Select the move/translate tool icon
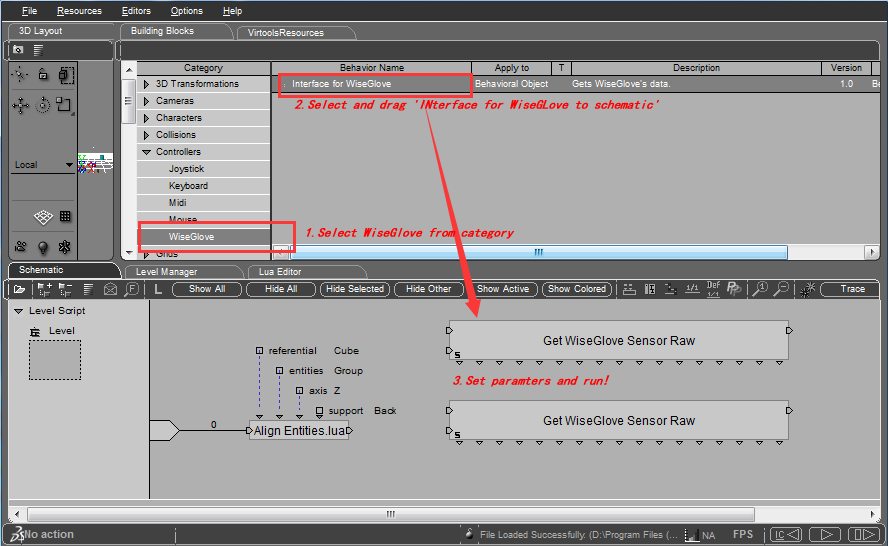Screen dimensions: 888x546 (20, 105)
